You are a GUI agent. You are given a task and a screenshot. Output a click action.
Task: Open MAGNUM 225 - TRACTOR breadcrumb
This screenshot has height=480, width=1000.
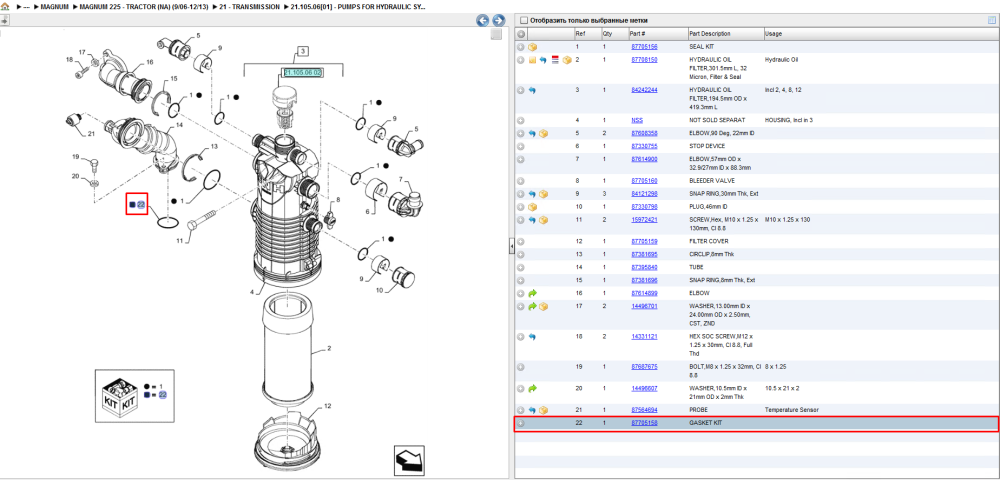click(x=143, y=6)
